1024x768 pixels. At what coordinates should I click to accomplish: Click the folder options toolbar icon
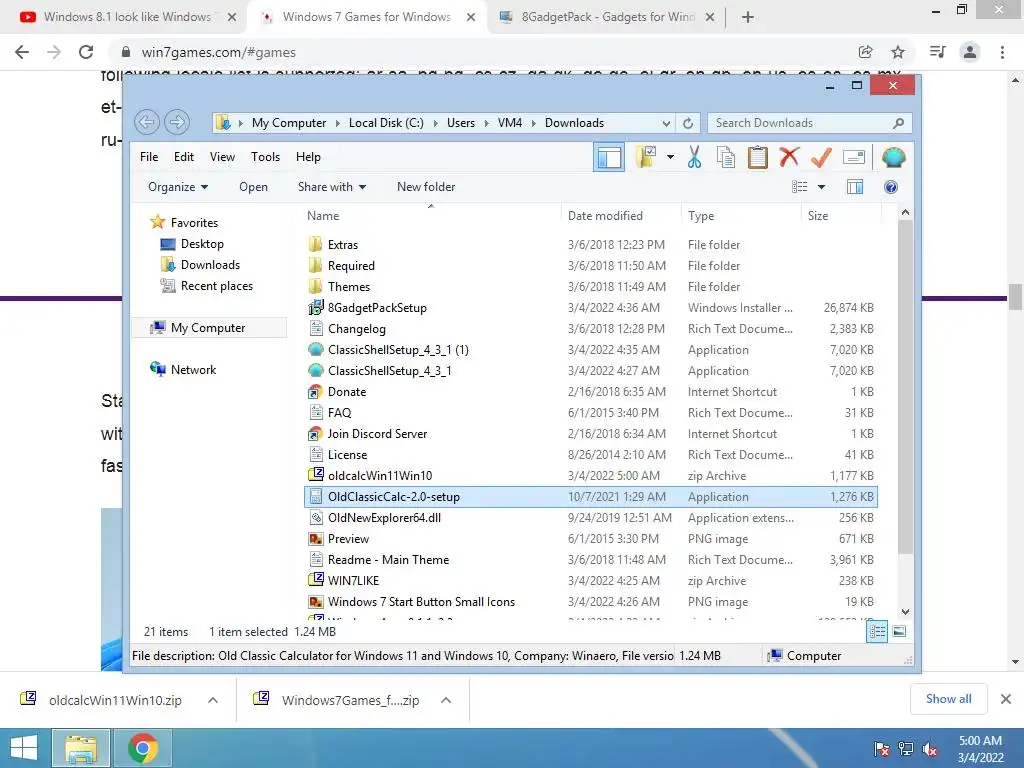(x=646, y=157)
